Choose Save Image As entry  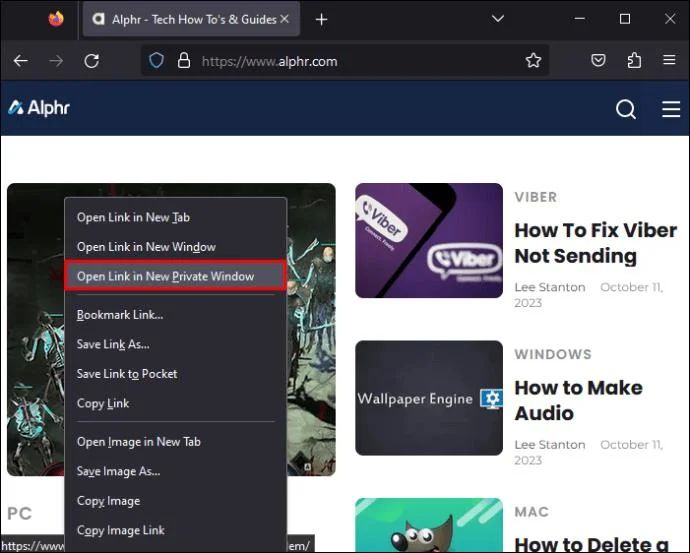pyautogui.click(x=176, y=471)
